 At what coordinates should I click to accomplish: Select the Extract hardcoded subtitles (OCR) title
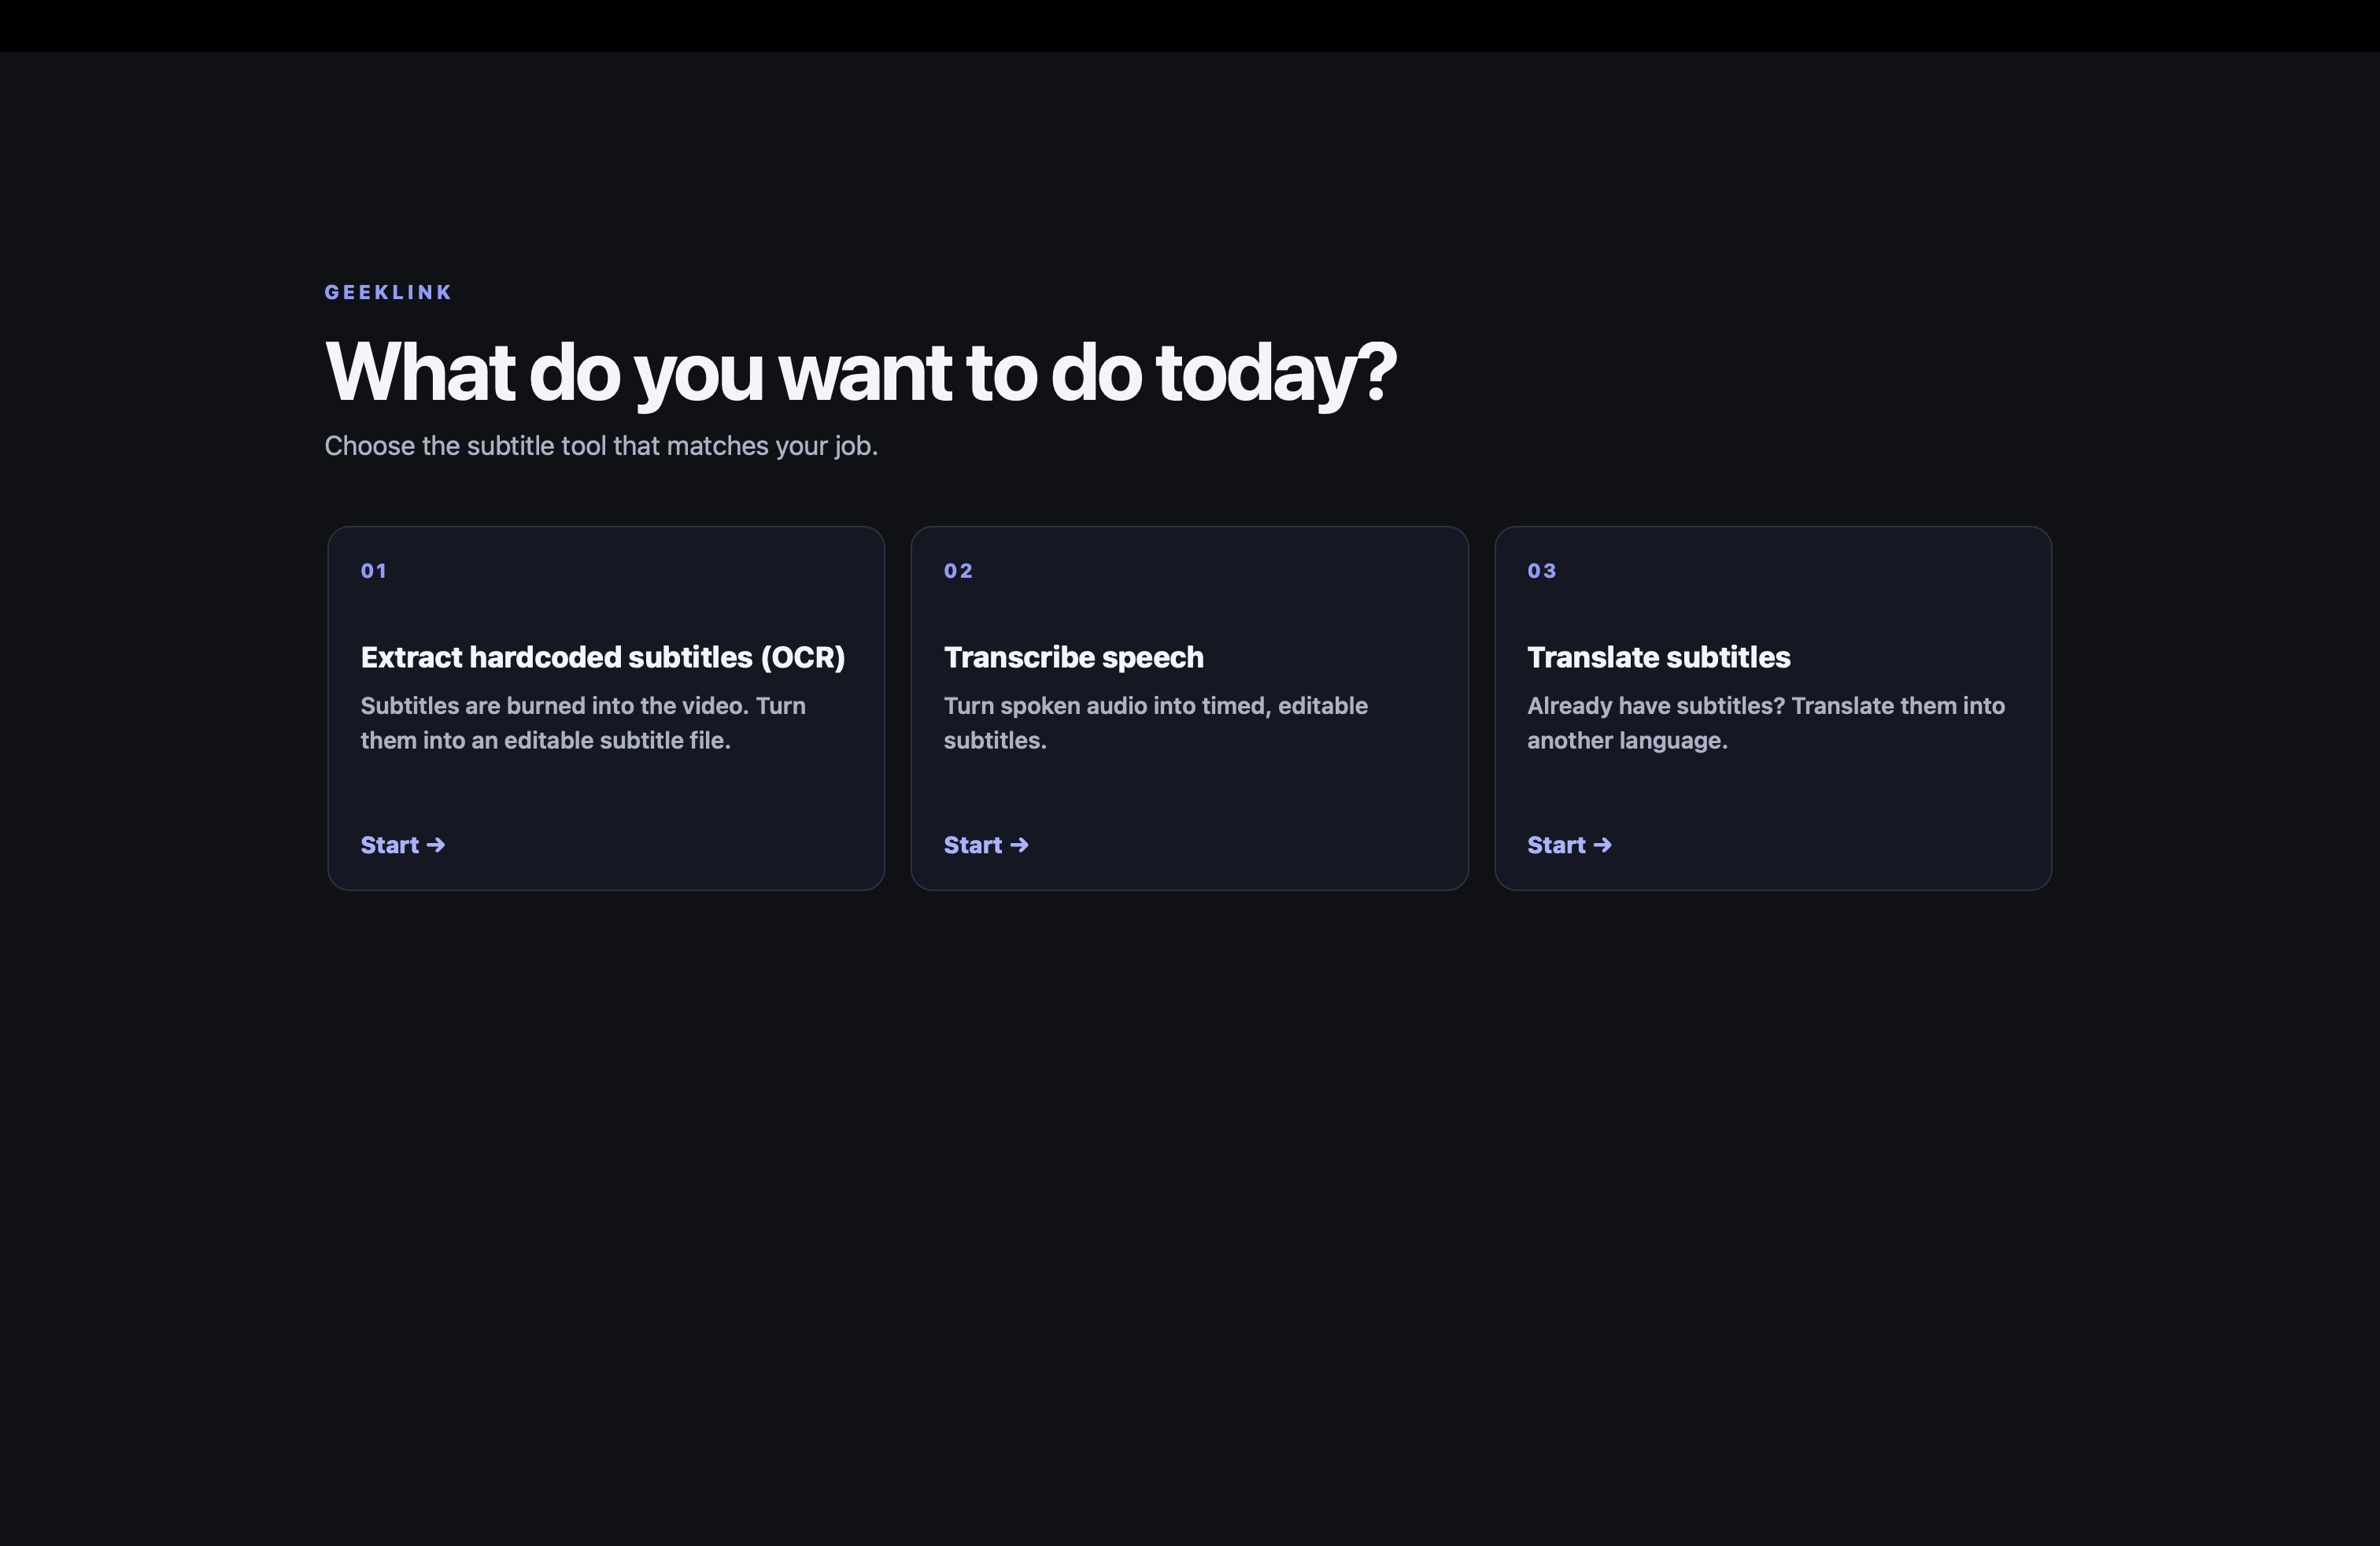[603, 657]
